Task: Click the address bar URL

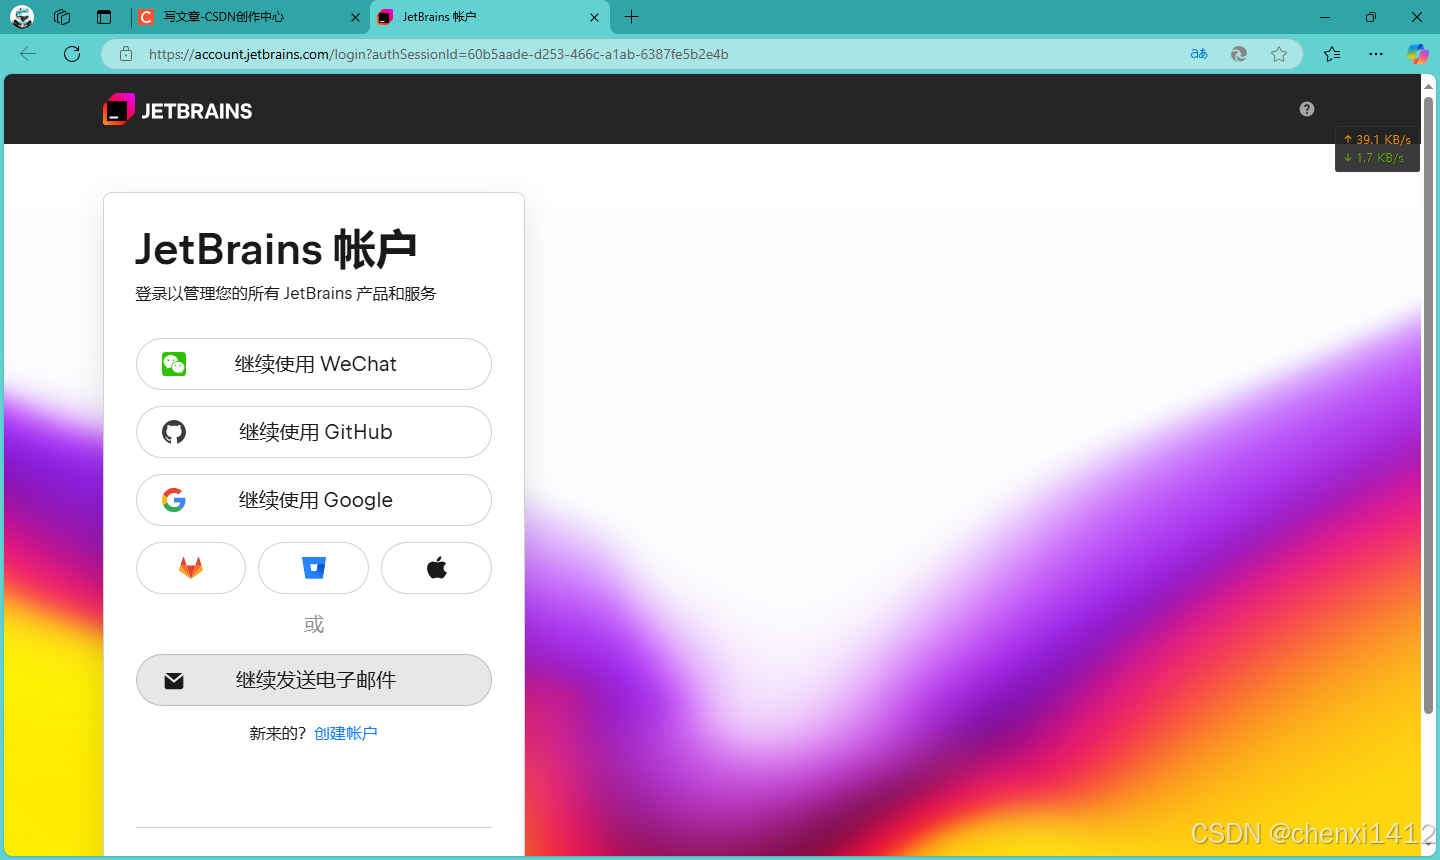Action: (x=438, y=54)
